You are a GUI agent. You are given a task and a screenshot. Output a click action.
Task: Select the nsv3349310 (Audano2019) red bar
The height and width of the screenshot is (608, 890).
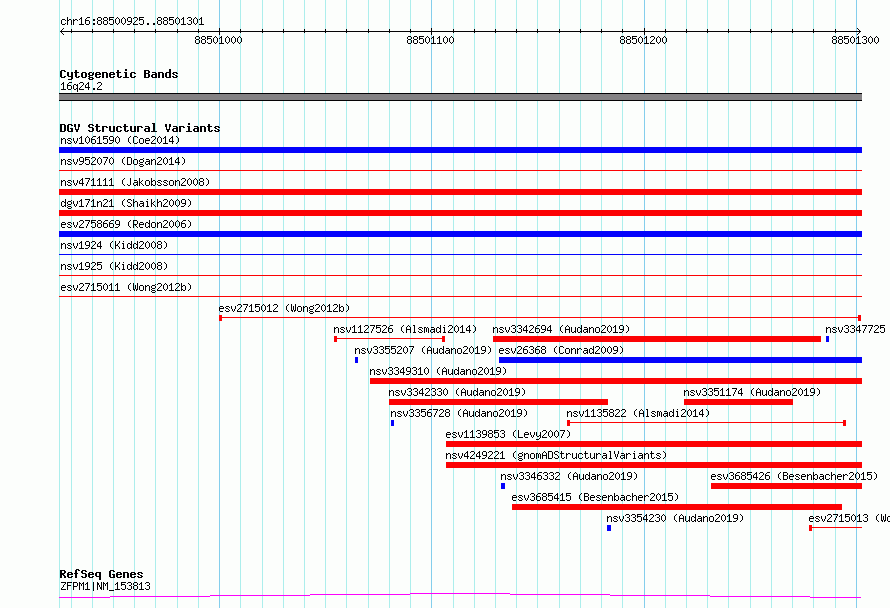click(x=616, y=381)
